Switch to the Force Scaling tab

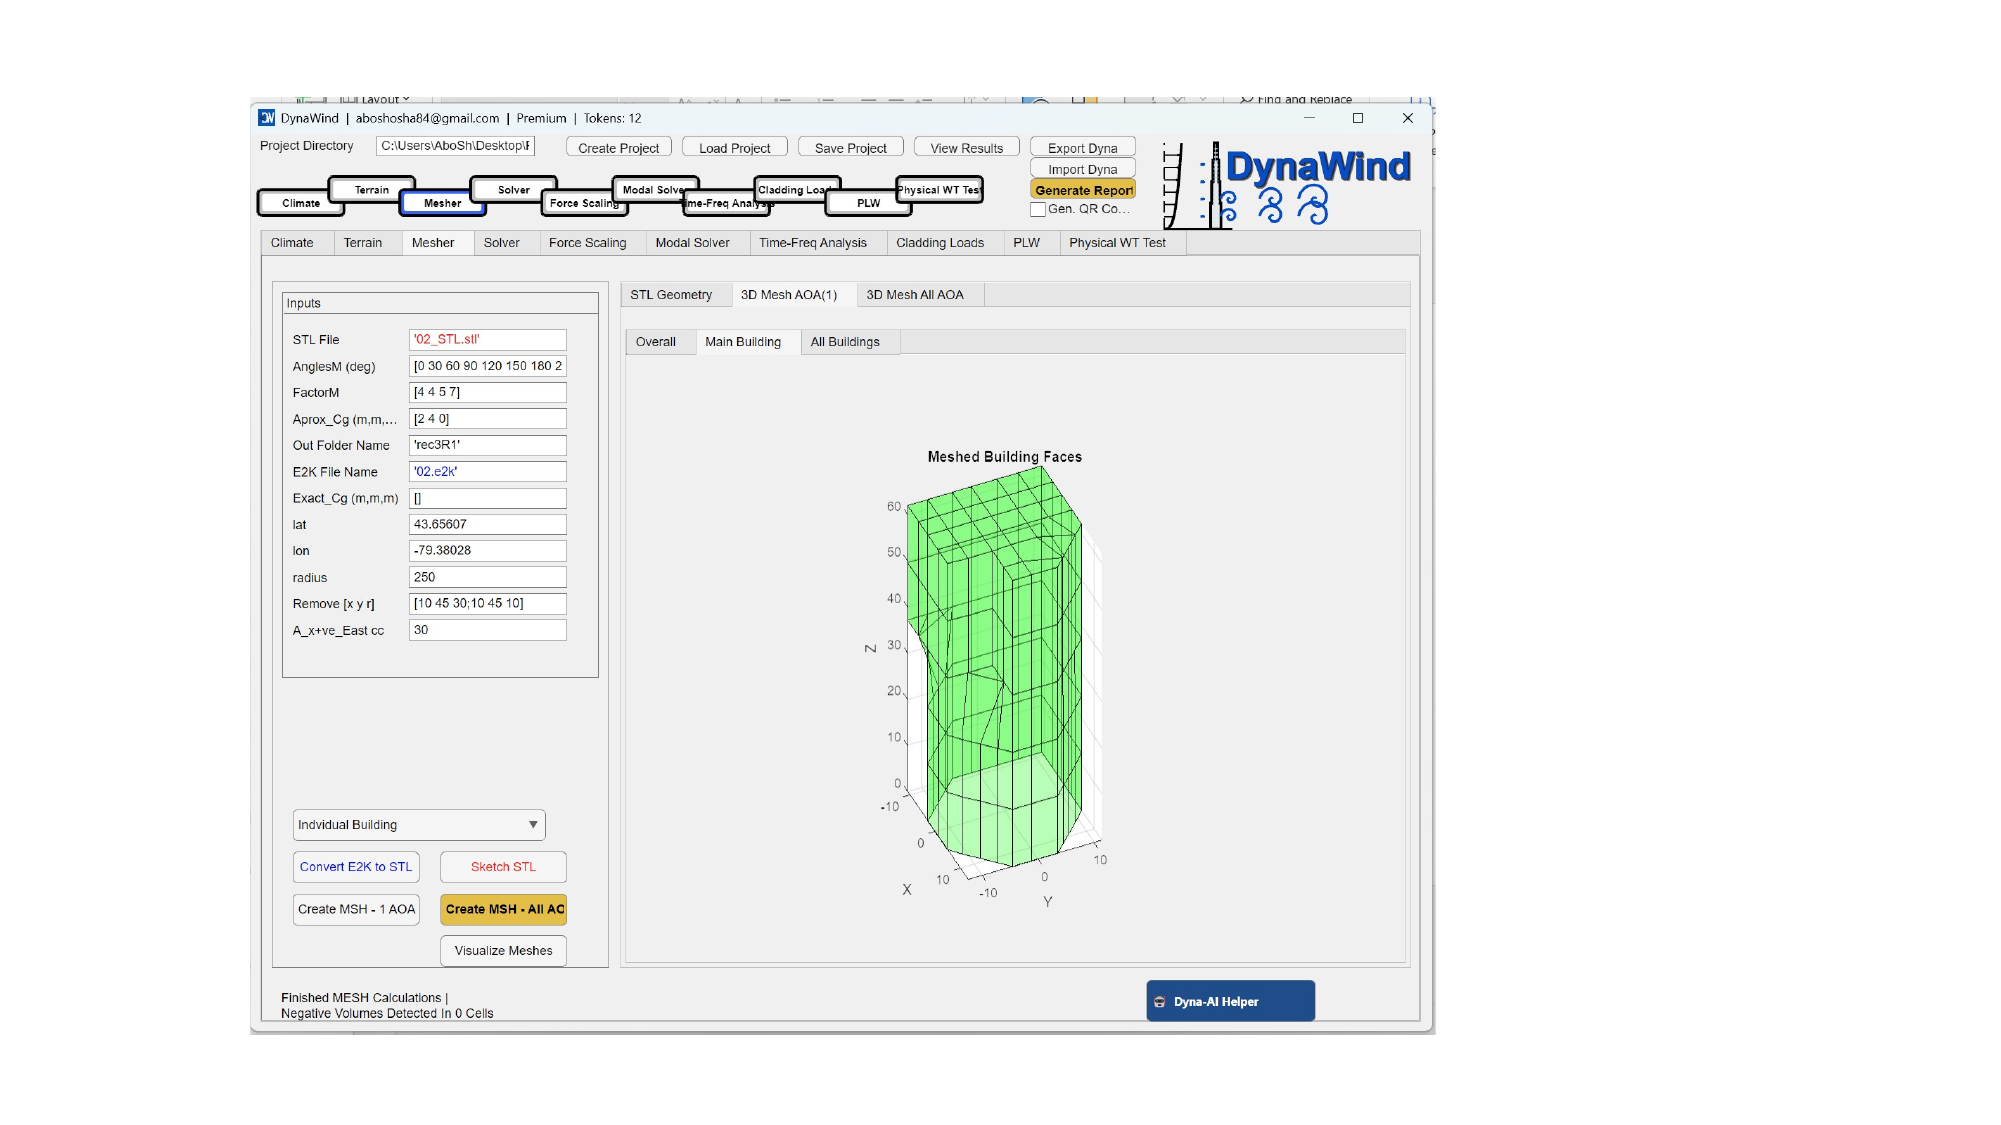pos(587,243)
